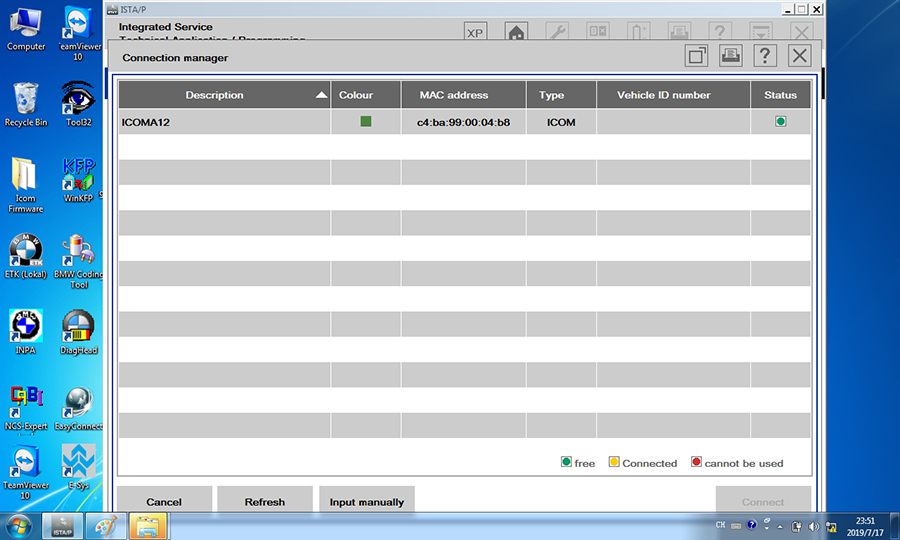The width and height of the screenshot is (900, 540).
Task: Sort by Description column header
Action: pyautogui.click(x=224, y=95)
